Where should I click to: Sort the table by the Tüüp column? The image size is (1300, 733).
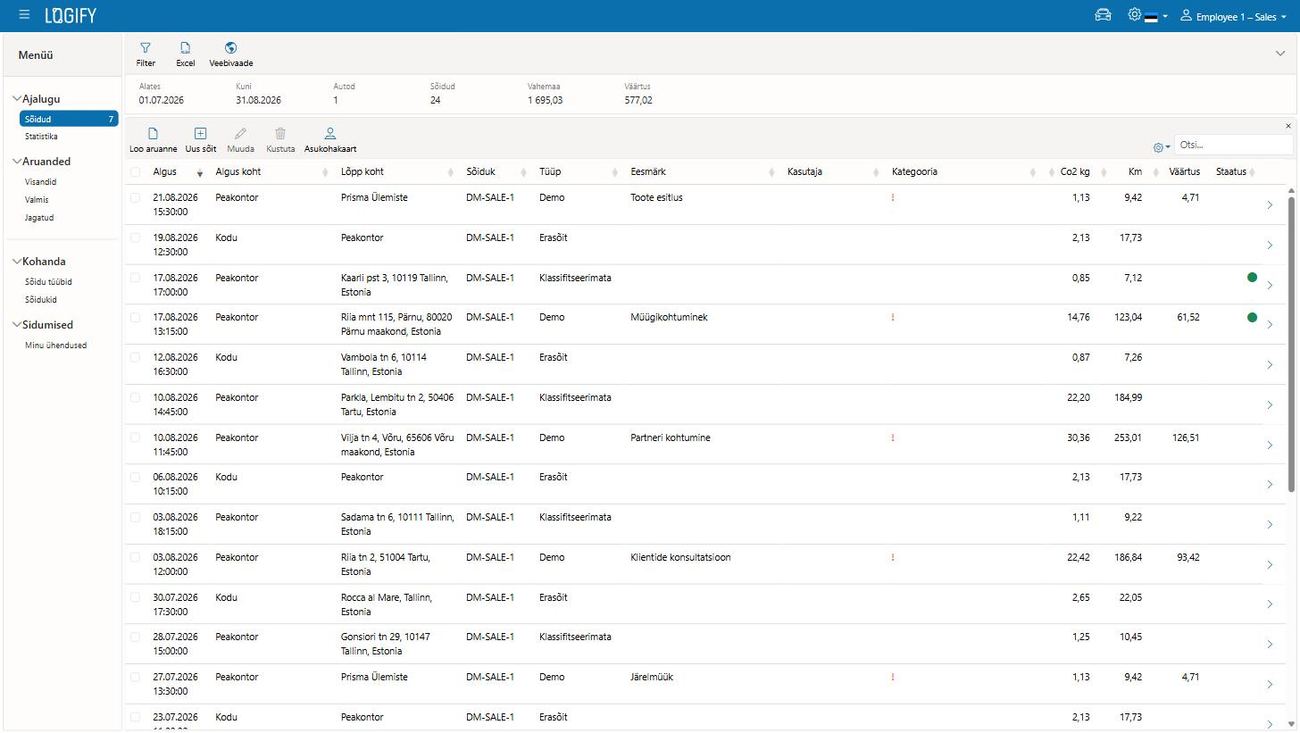(x=550, y=172)
